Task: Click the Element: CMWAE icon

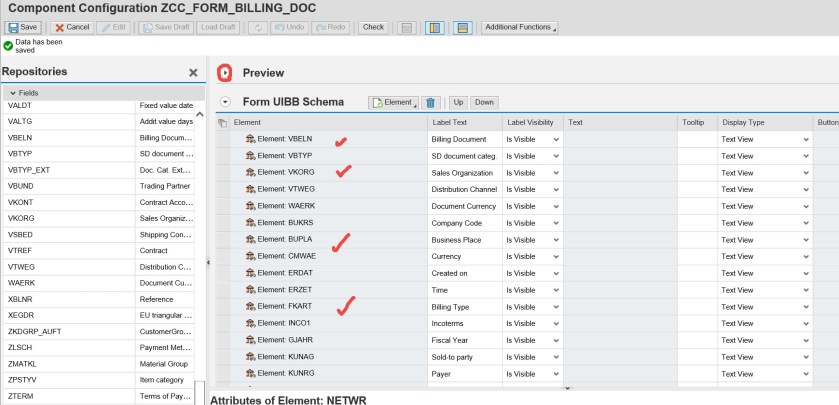Action: [250, 256]
